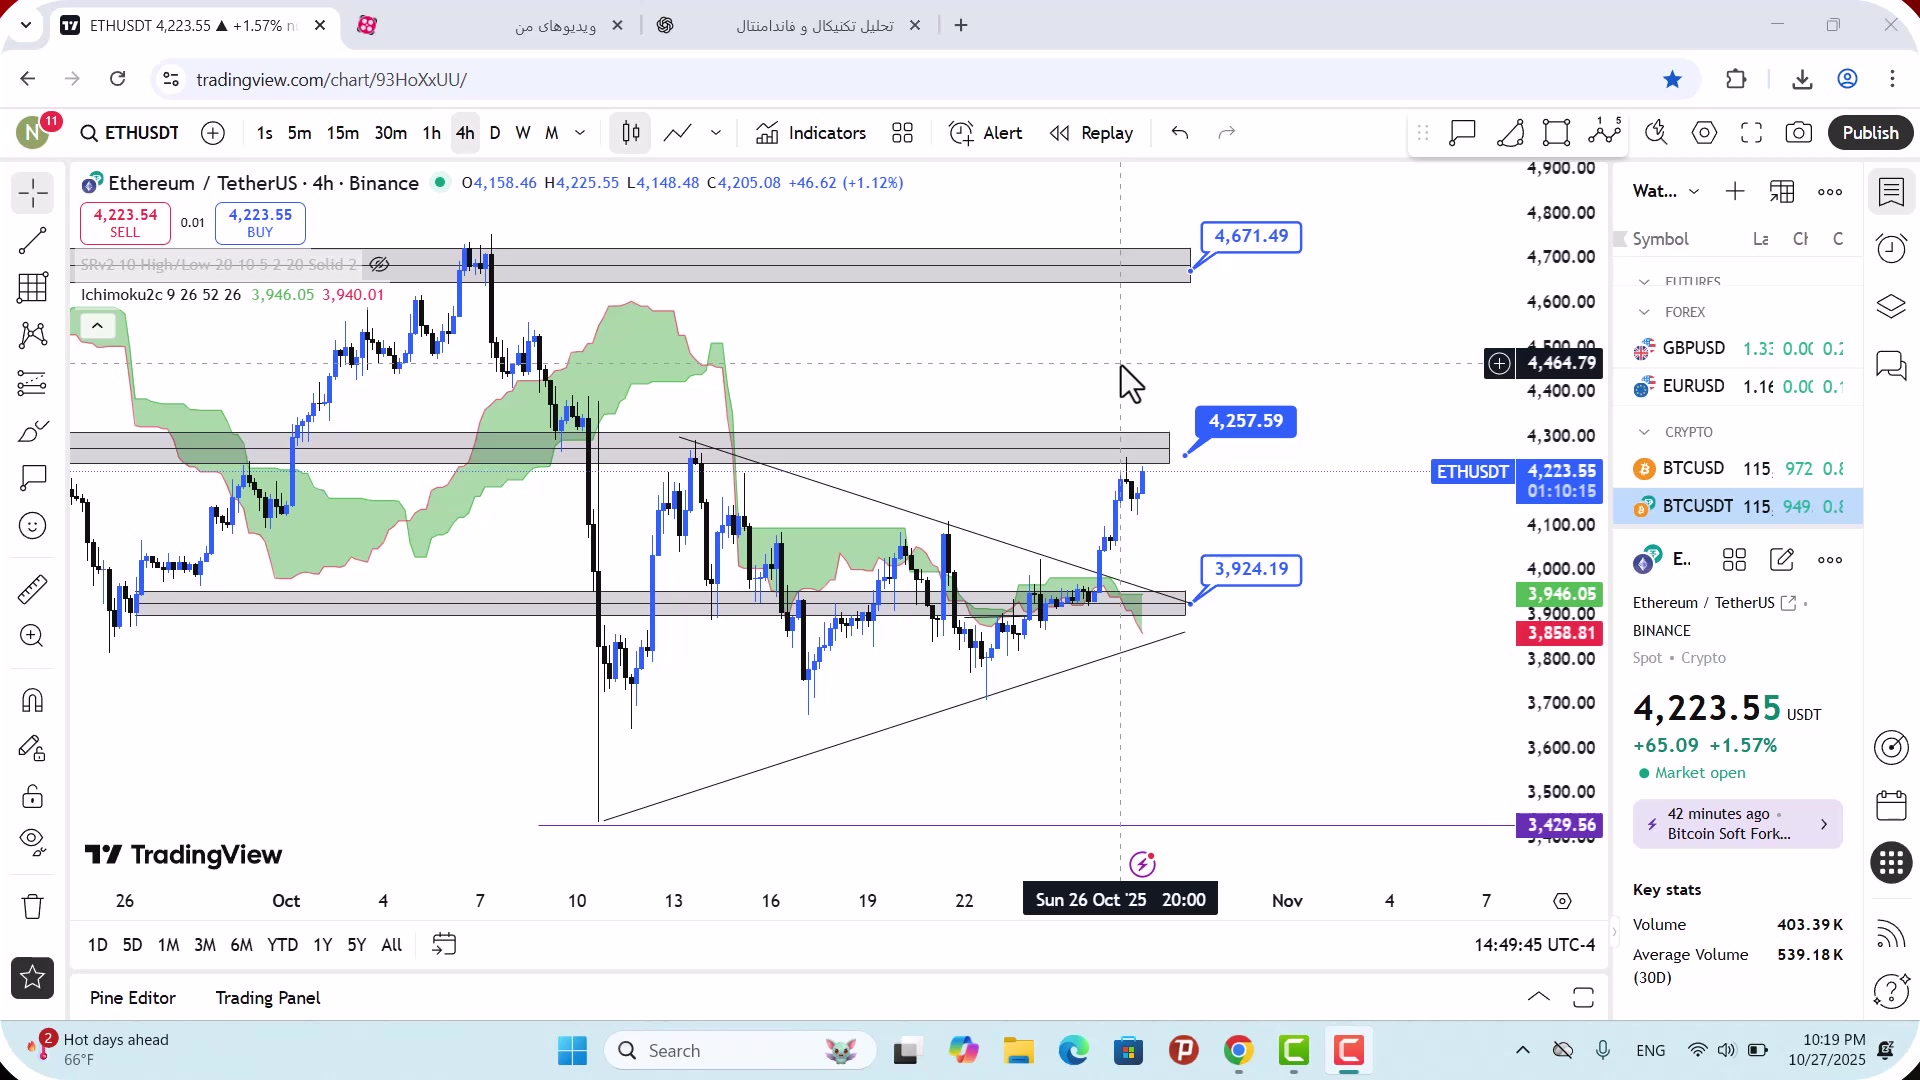
Task: Open the forecasting and measurement tools
Action: tap(32, 383)
